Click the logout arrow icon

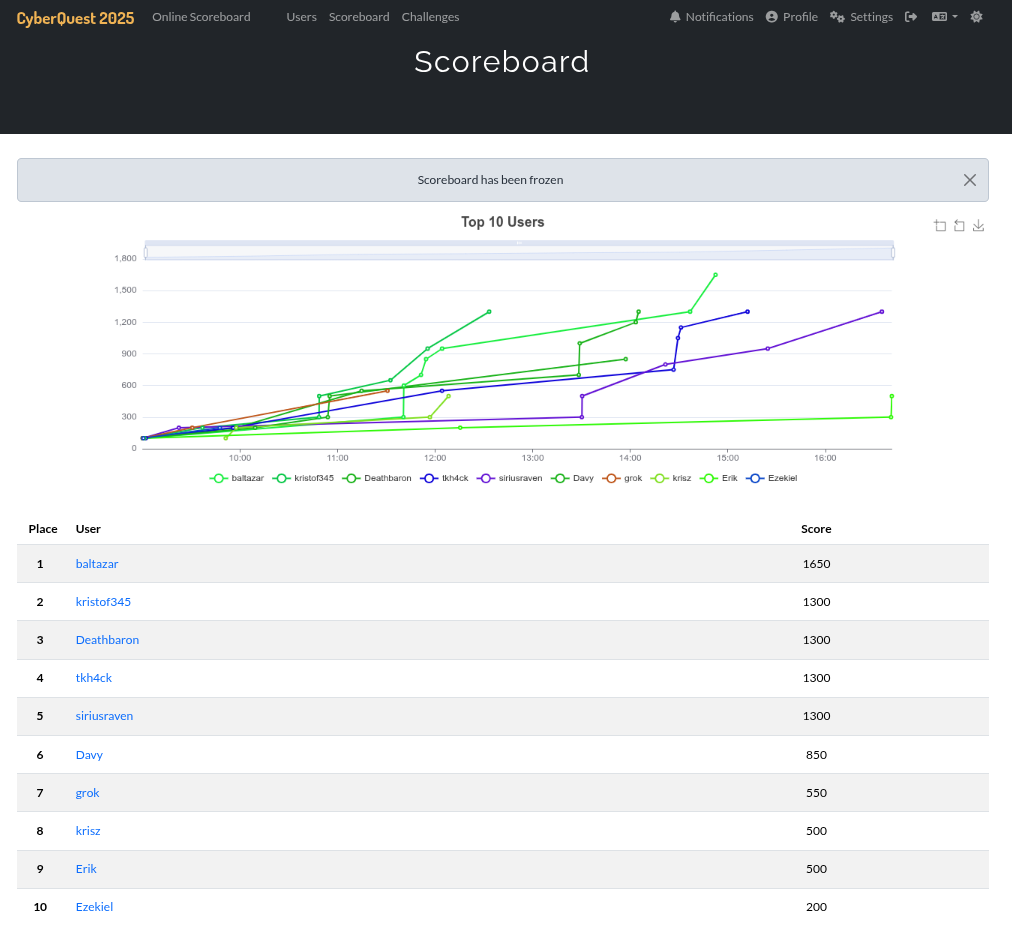[911, 17]
